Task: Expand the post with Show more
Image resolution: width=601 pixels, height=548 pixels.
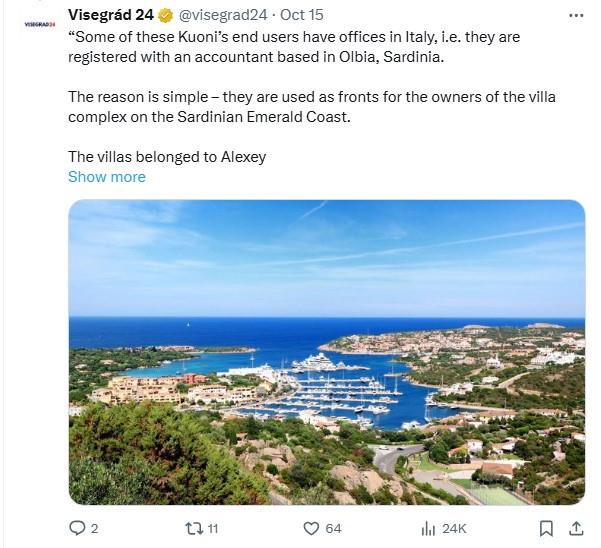Action: click(107, 177)
